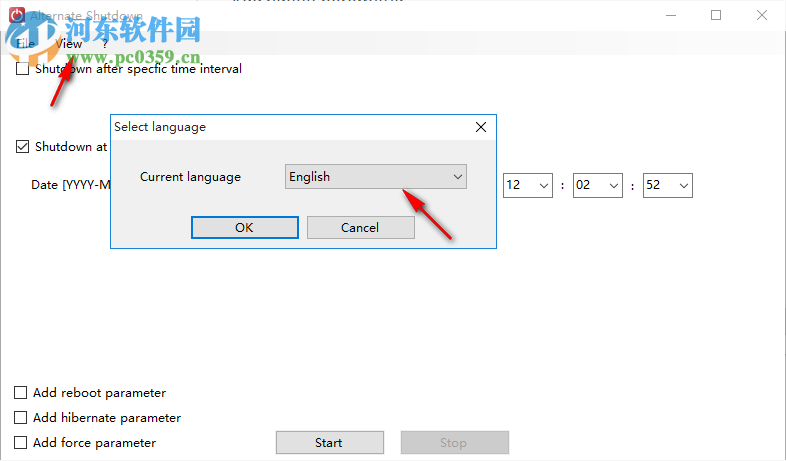Image resolution: width=786 pixels, height=461 pixels.
Task: Click the Current language label text
Action: pyautogui.click(x=190, y=177)
